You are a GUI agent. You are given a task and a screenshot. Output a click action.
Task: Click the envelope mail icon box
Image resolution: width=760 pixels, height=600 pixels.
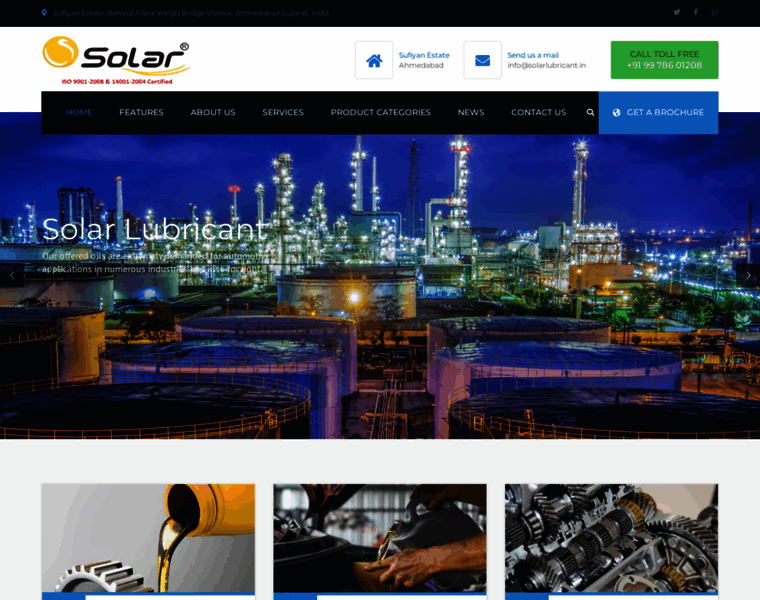point(482,60)
